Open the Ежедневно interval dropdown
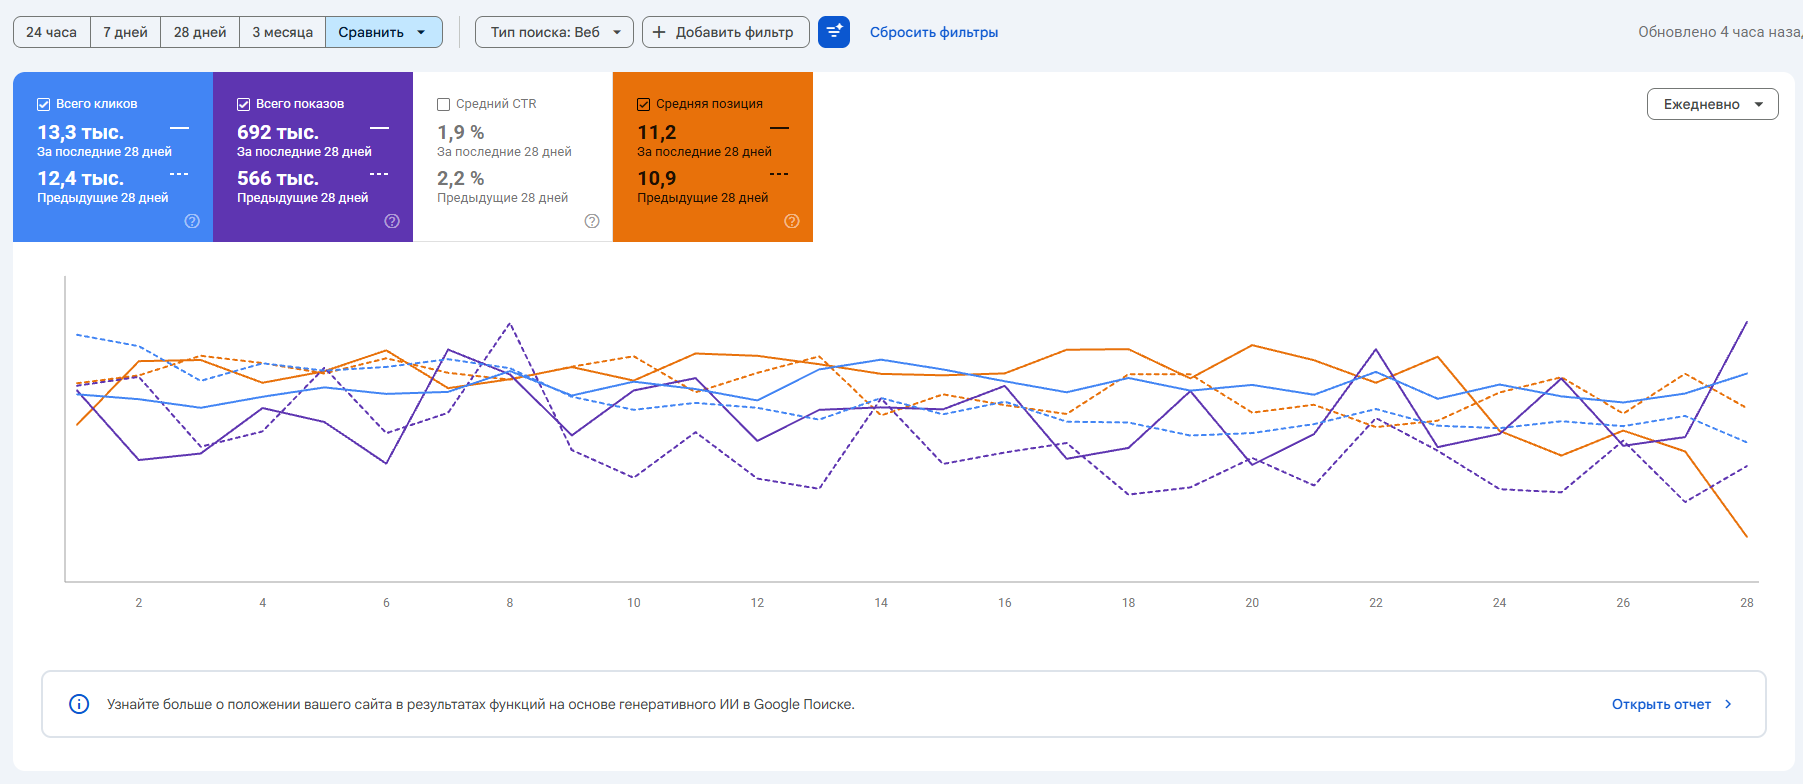Viewport: 1803px width, 784px height. click(x=1712, y=104)
